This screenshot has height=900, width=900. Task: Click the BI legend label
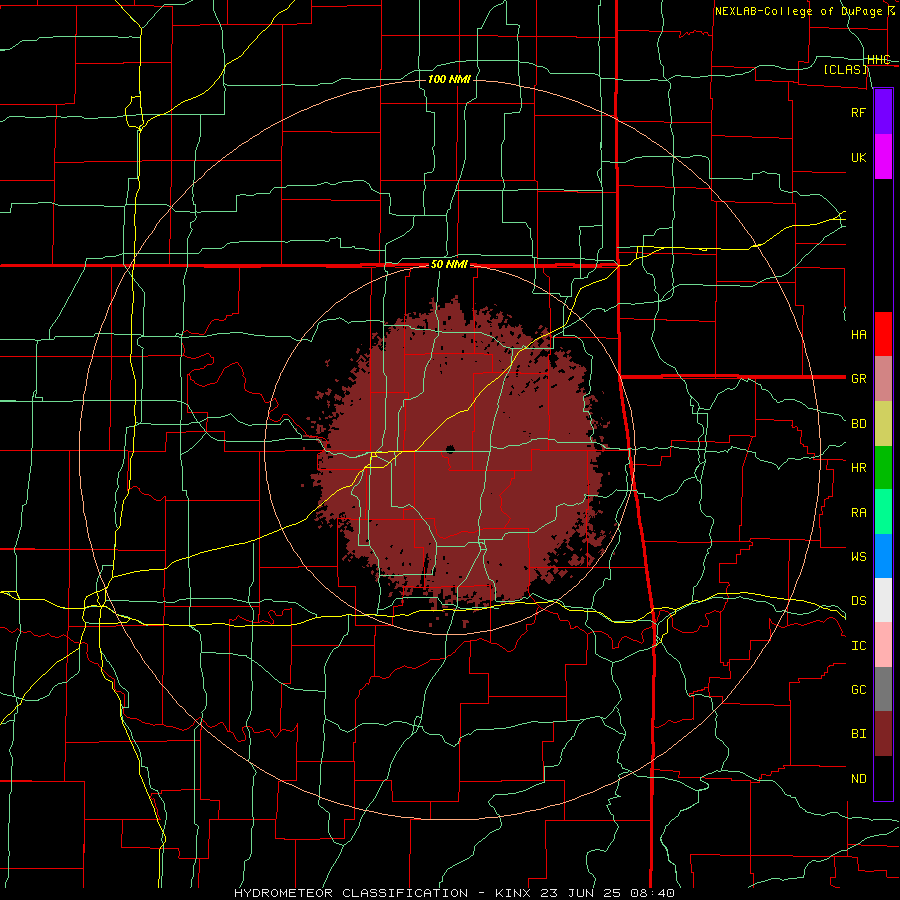click(858, 734)
